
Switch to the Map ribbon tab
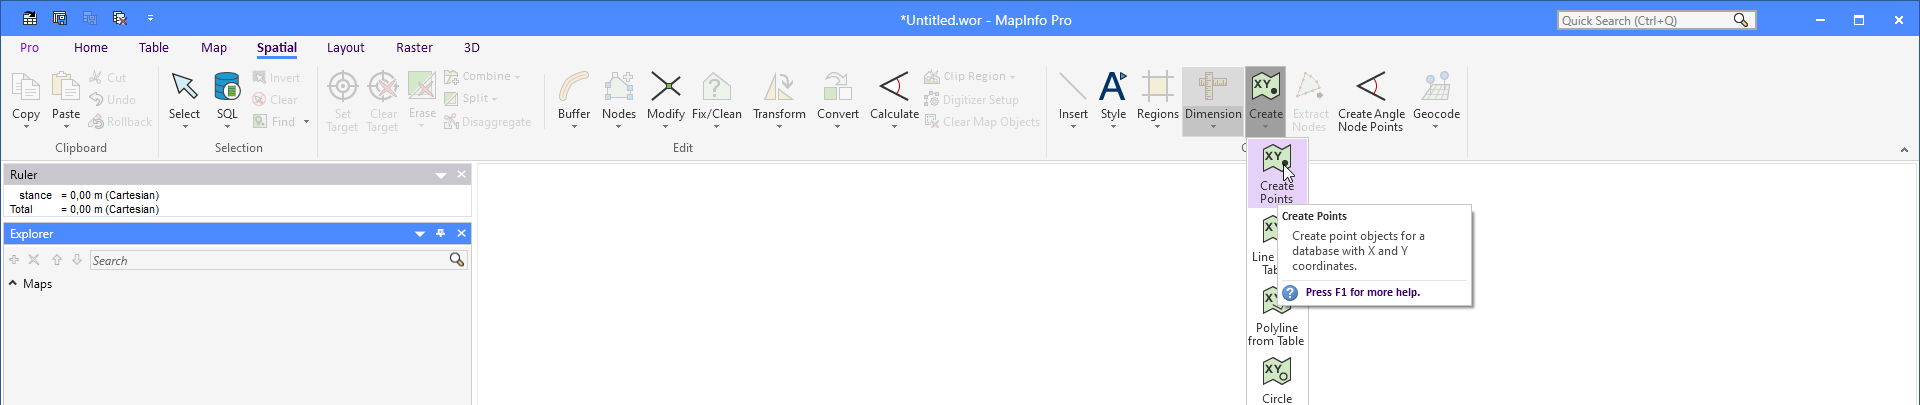point(214,48)
